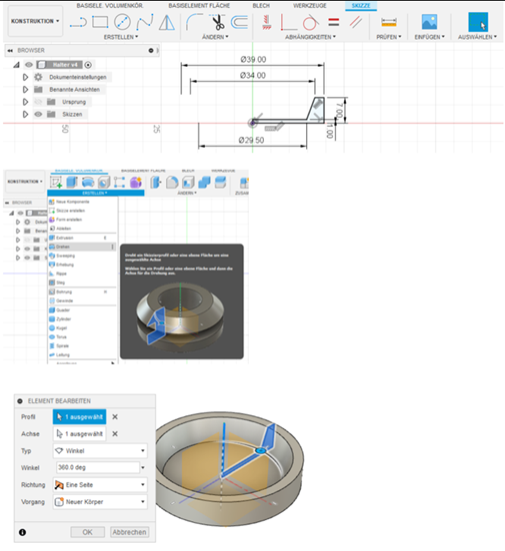Open the ABHÄNGIGKEITEN dropdown
The image size is (505, 551).
point(310,37)
